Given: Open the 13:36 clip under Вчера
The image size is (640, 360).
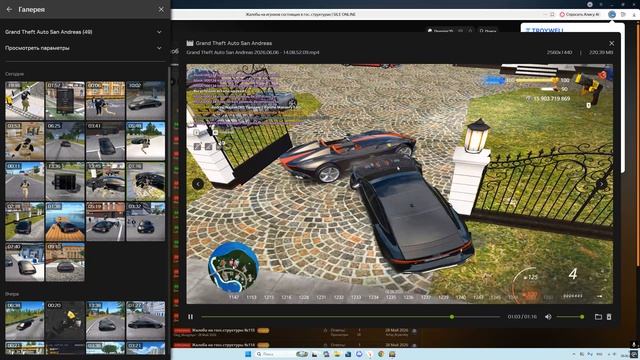Looking at the screenshot, I should 105,320.
